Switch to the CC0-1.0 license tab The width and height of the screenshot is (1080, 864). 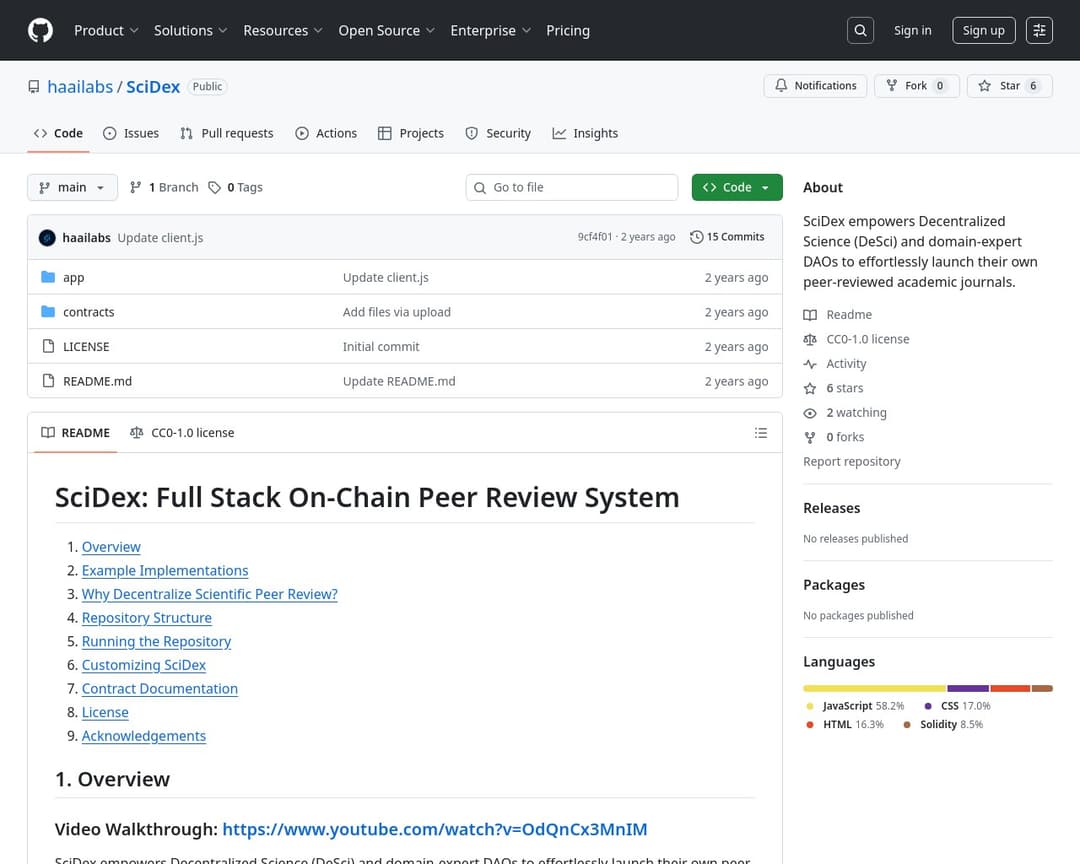pos(182,433)
